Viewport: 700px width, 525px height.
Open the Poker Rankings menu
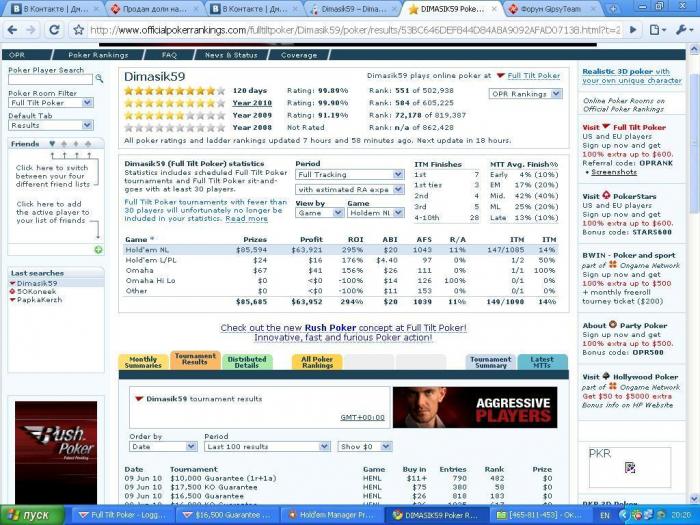[98, 55]
